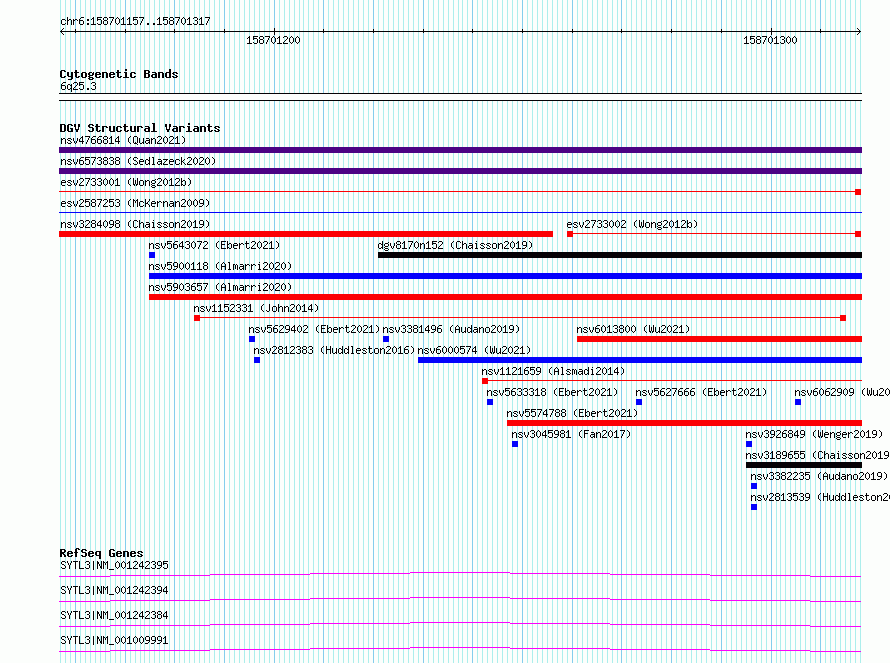
Task: Open the SYTL3|NM_001242394 gene track
Action: 460,600
